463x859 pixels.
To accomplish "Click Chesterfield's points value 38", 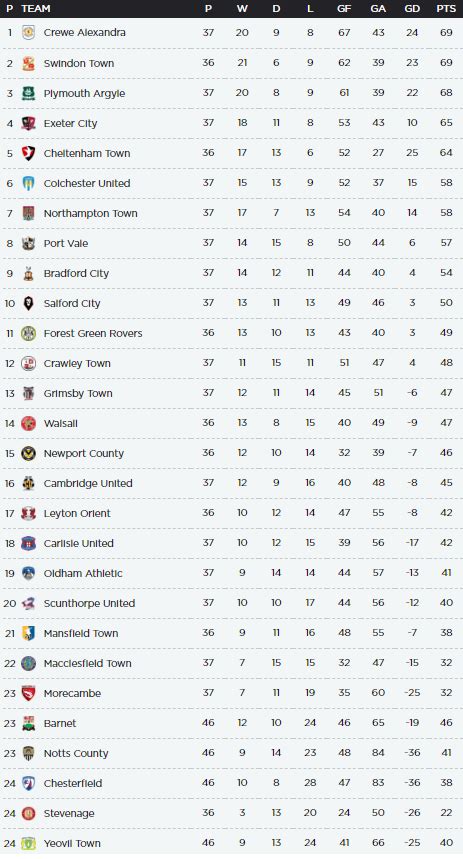I will pos(446,783).
